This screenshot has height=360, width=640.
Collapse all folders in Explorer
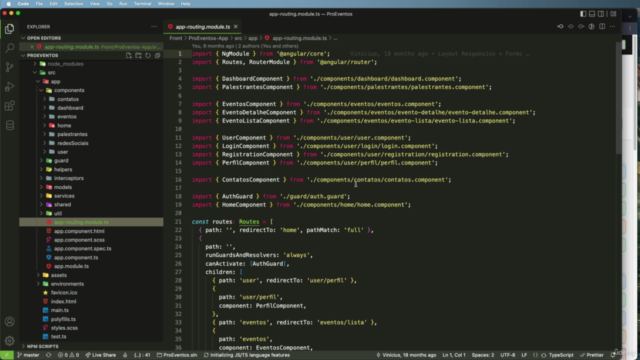pos(158,56)
